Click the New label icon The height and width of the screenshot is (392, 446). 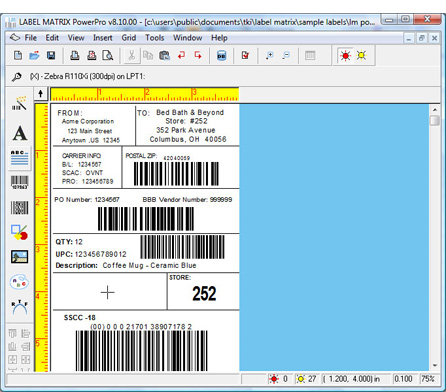[x=18, y=55]
